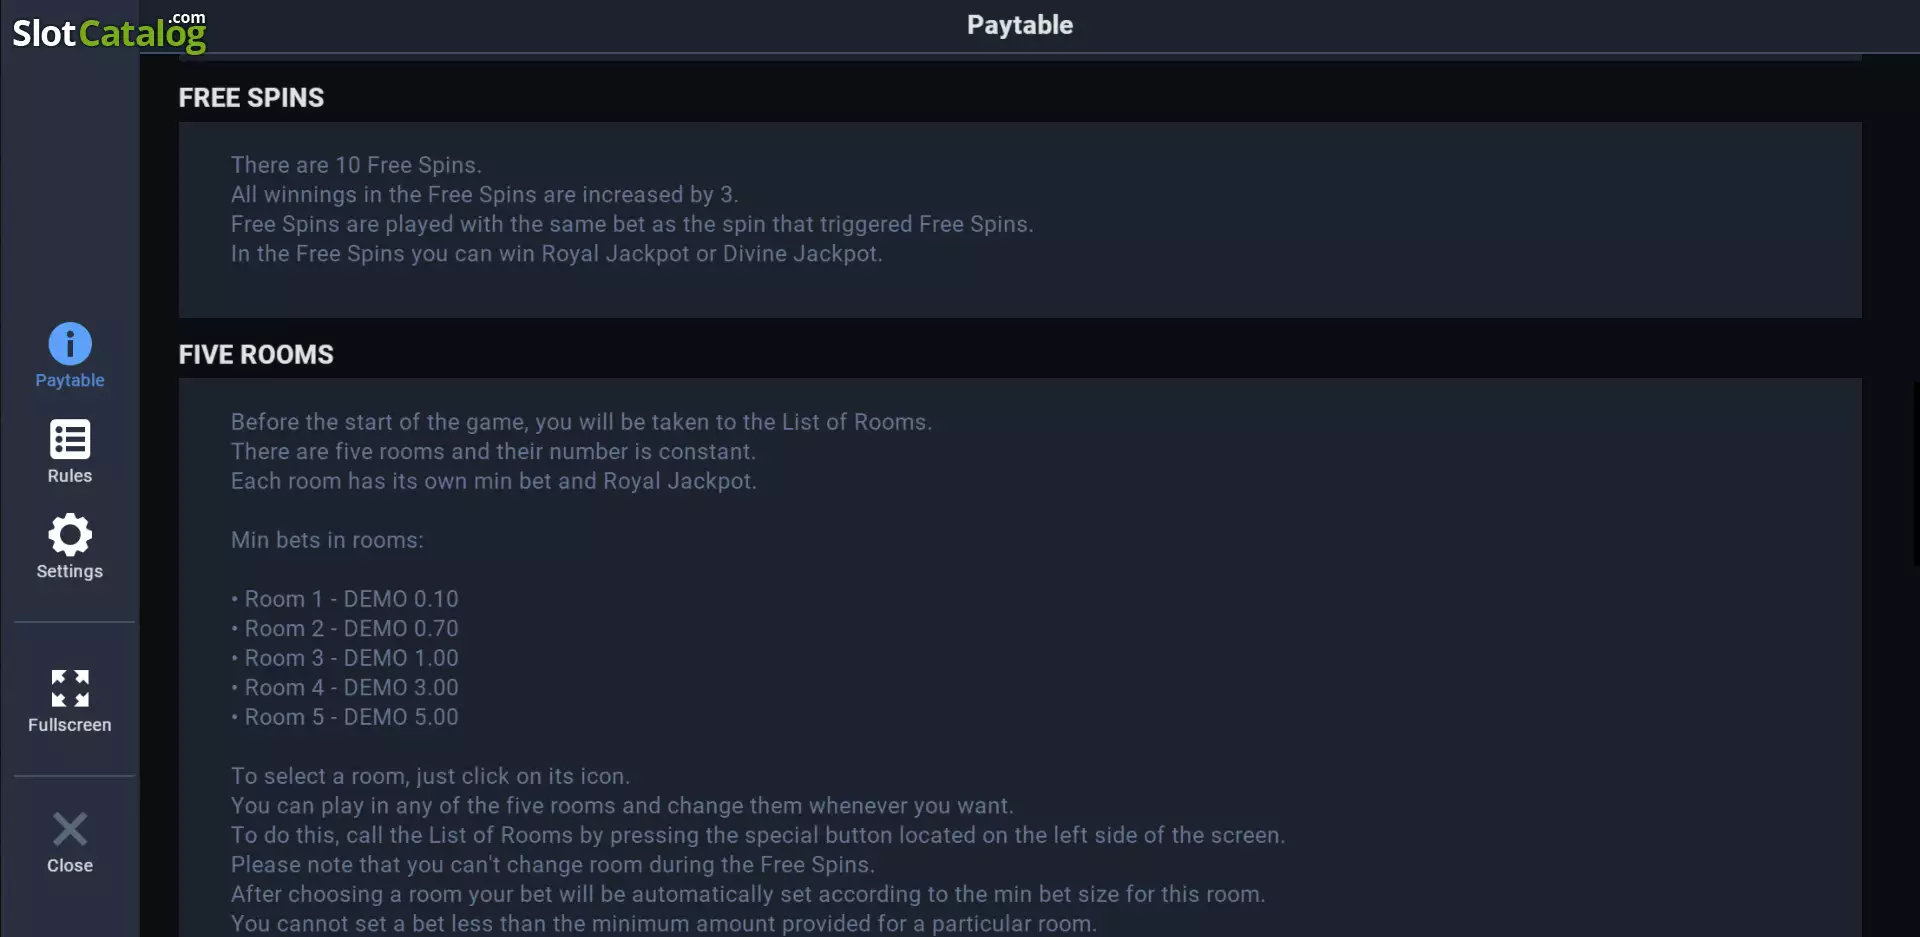Switch to Fullscreen using the arrows icon
1920x937 pixels.
(x=70, y=688)
